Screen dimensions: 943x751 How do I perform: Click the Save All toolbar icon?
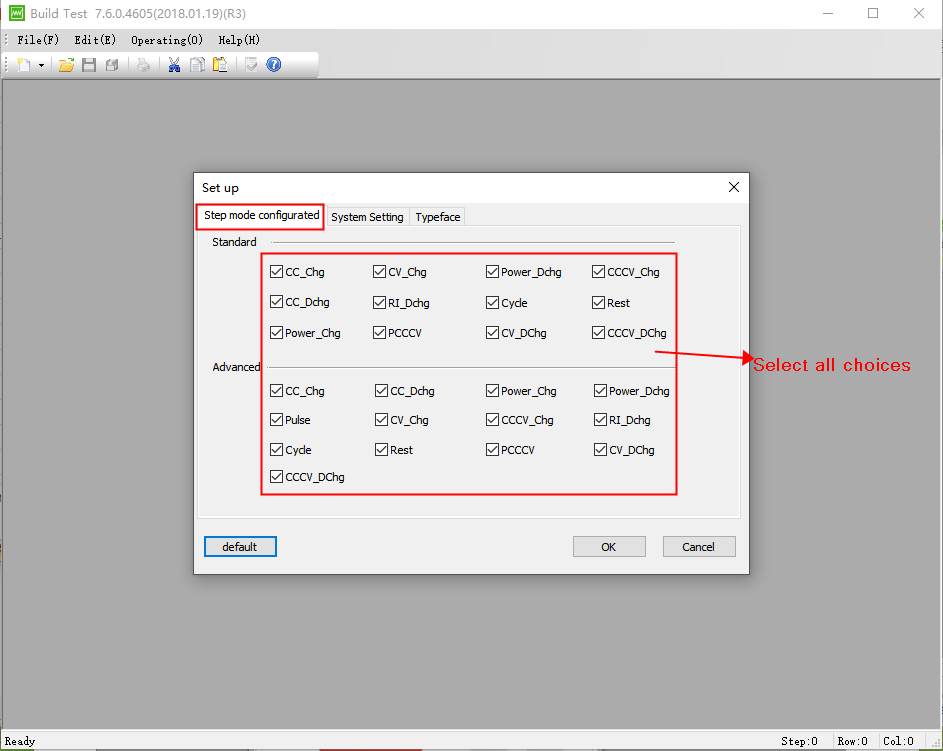click(112, 65)
